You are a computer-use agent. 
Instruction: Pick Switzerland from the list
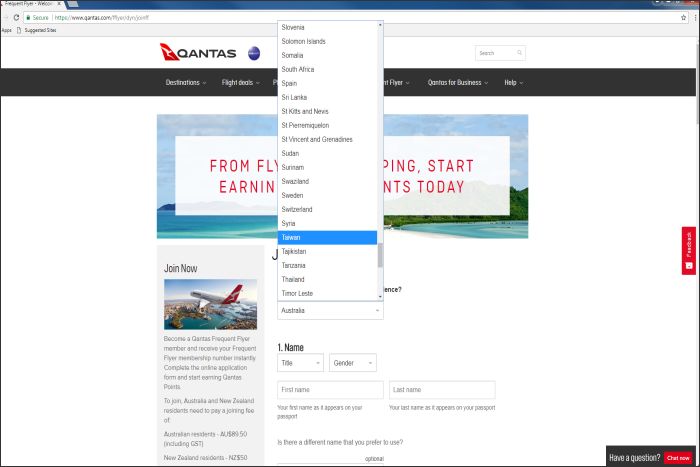(x=327, y=209)
